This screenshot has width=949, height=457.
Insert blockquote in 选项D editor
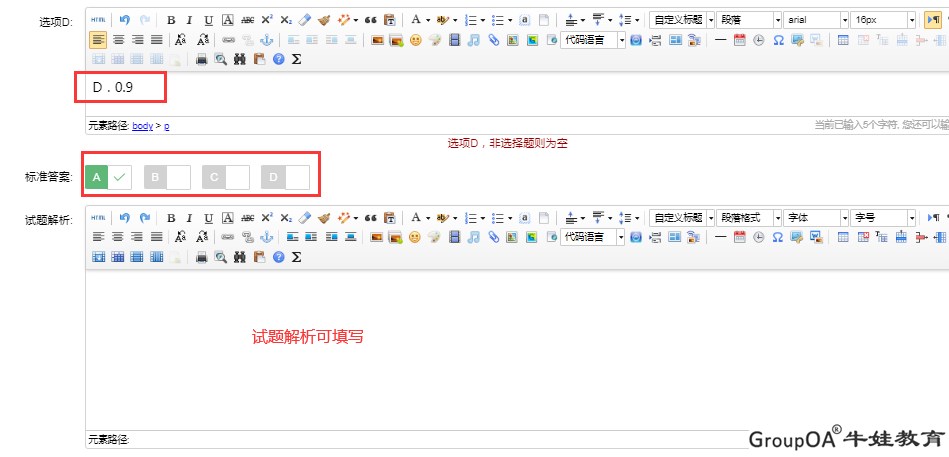click(370, 20)
